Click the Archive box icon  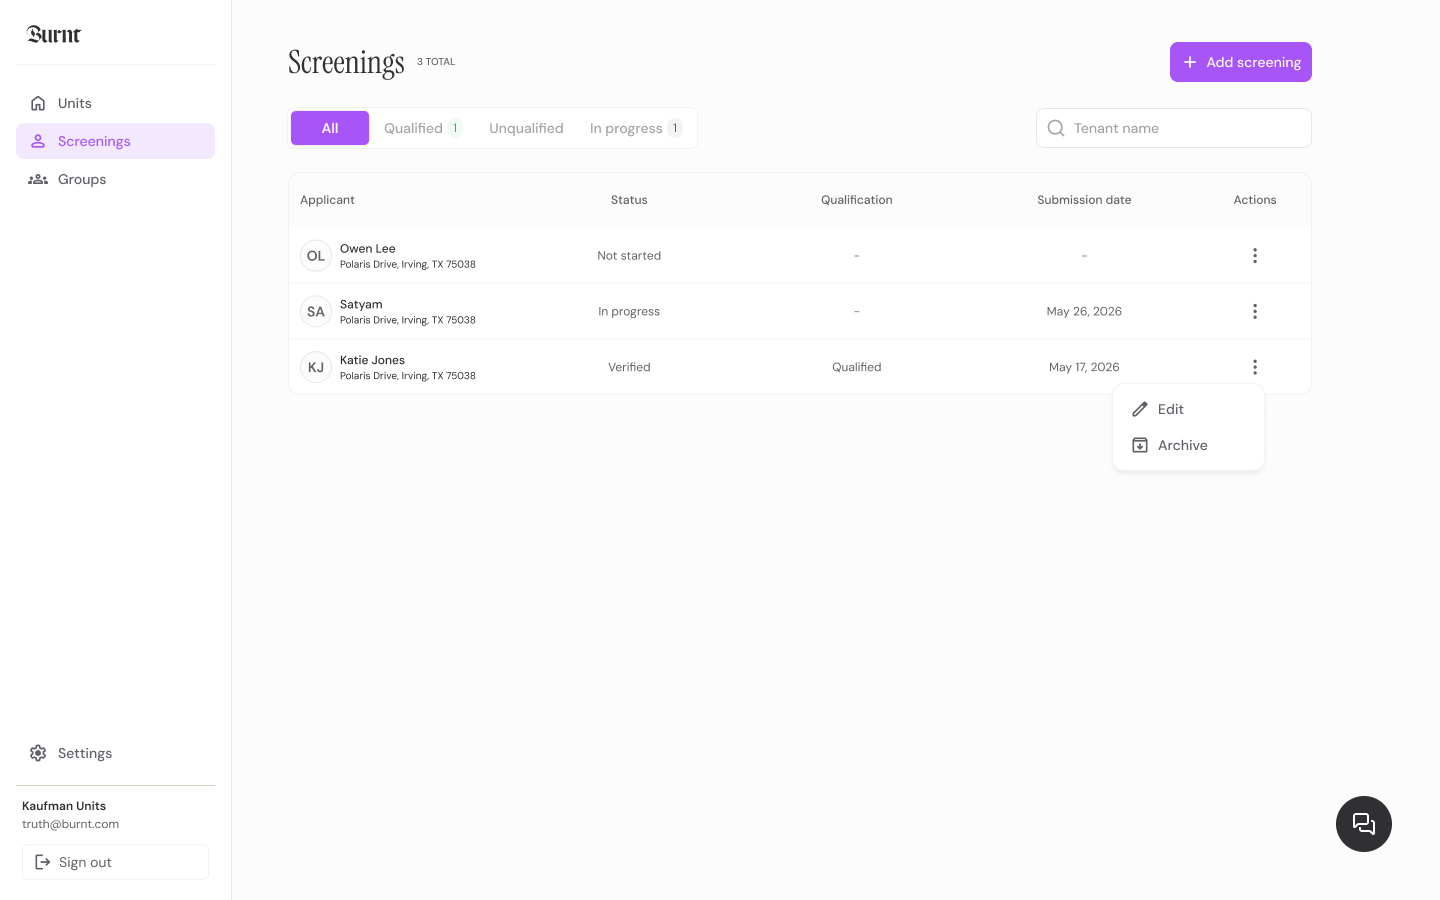(1140, 445)
